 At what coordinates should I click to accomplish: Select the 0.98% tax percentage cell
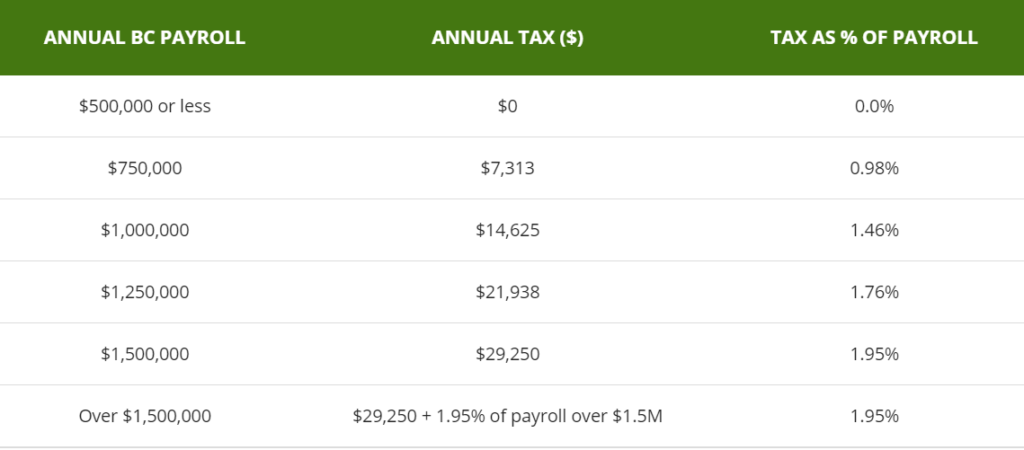pyautogui.click(x=874, y=168)
